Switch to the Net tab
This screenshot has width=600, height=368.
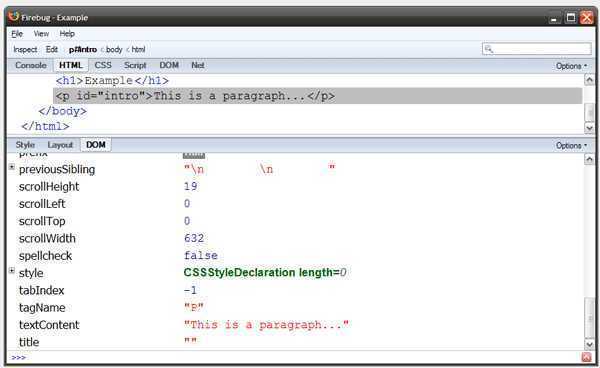(x=198, y=65)
